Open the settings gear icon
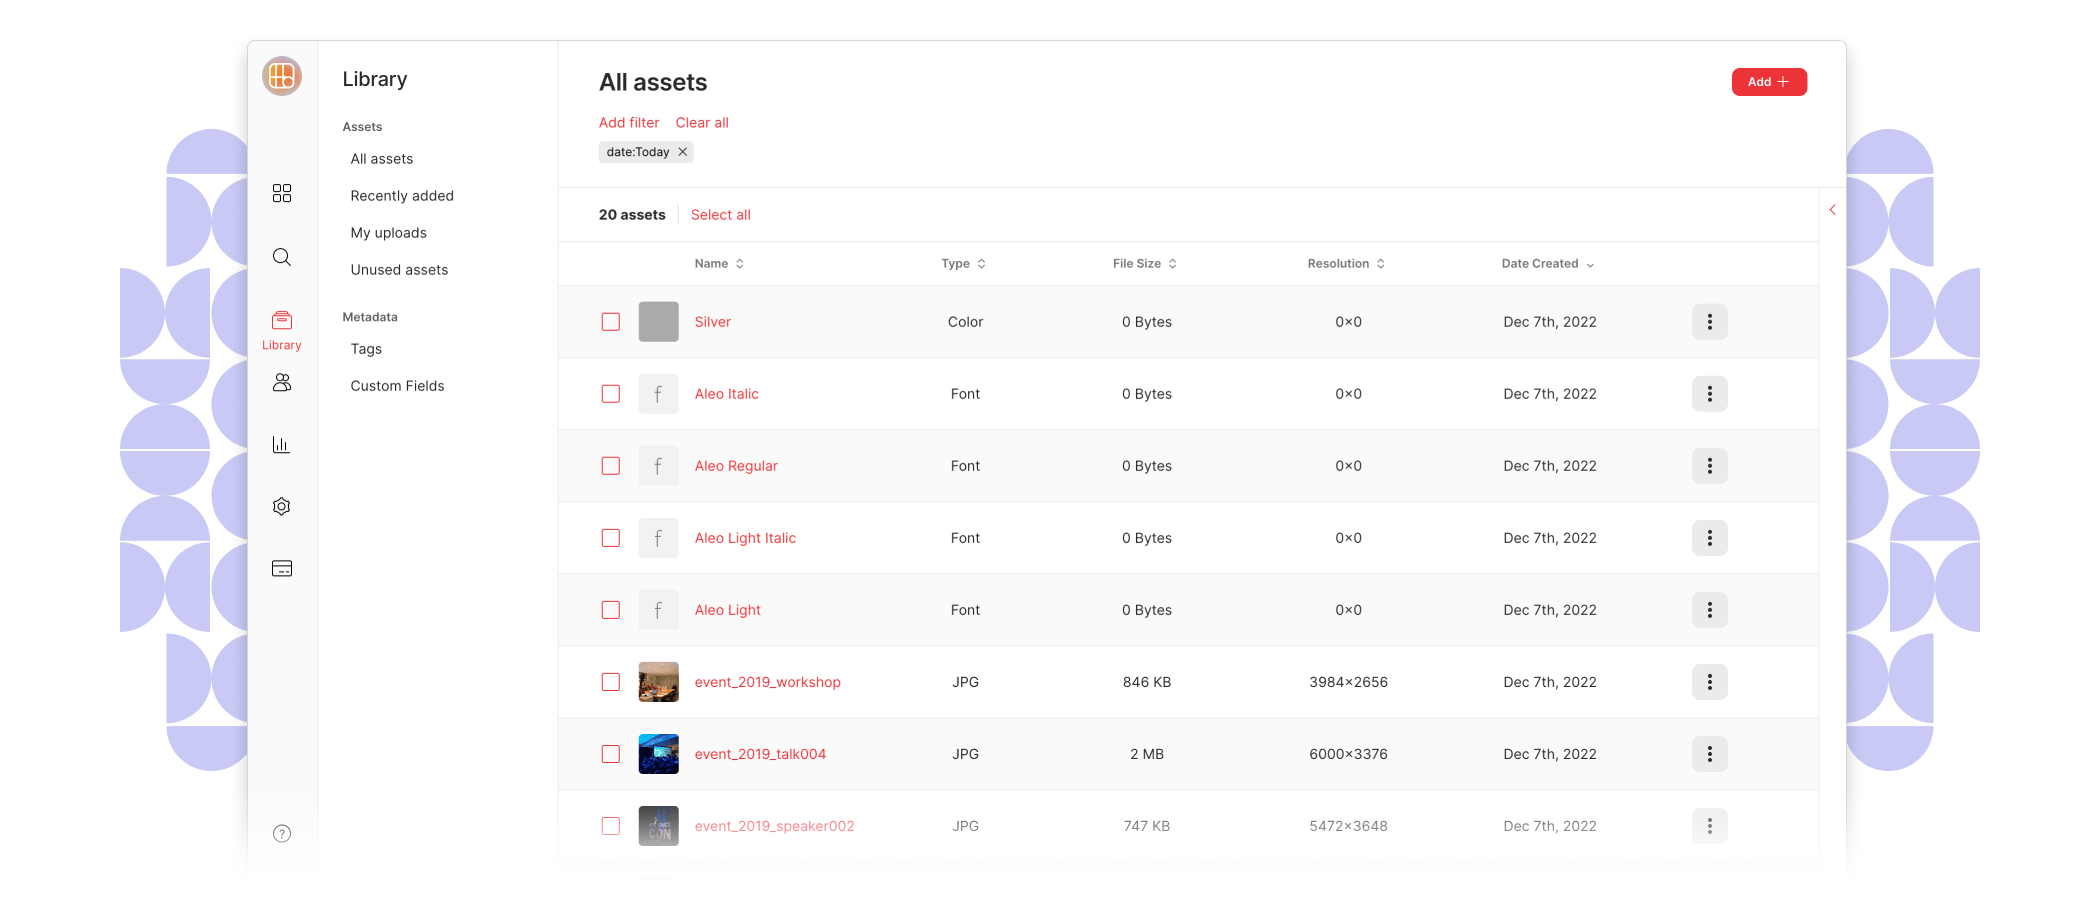2100x900 pixels. 281,506
